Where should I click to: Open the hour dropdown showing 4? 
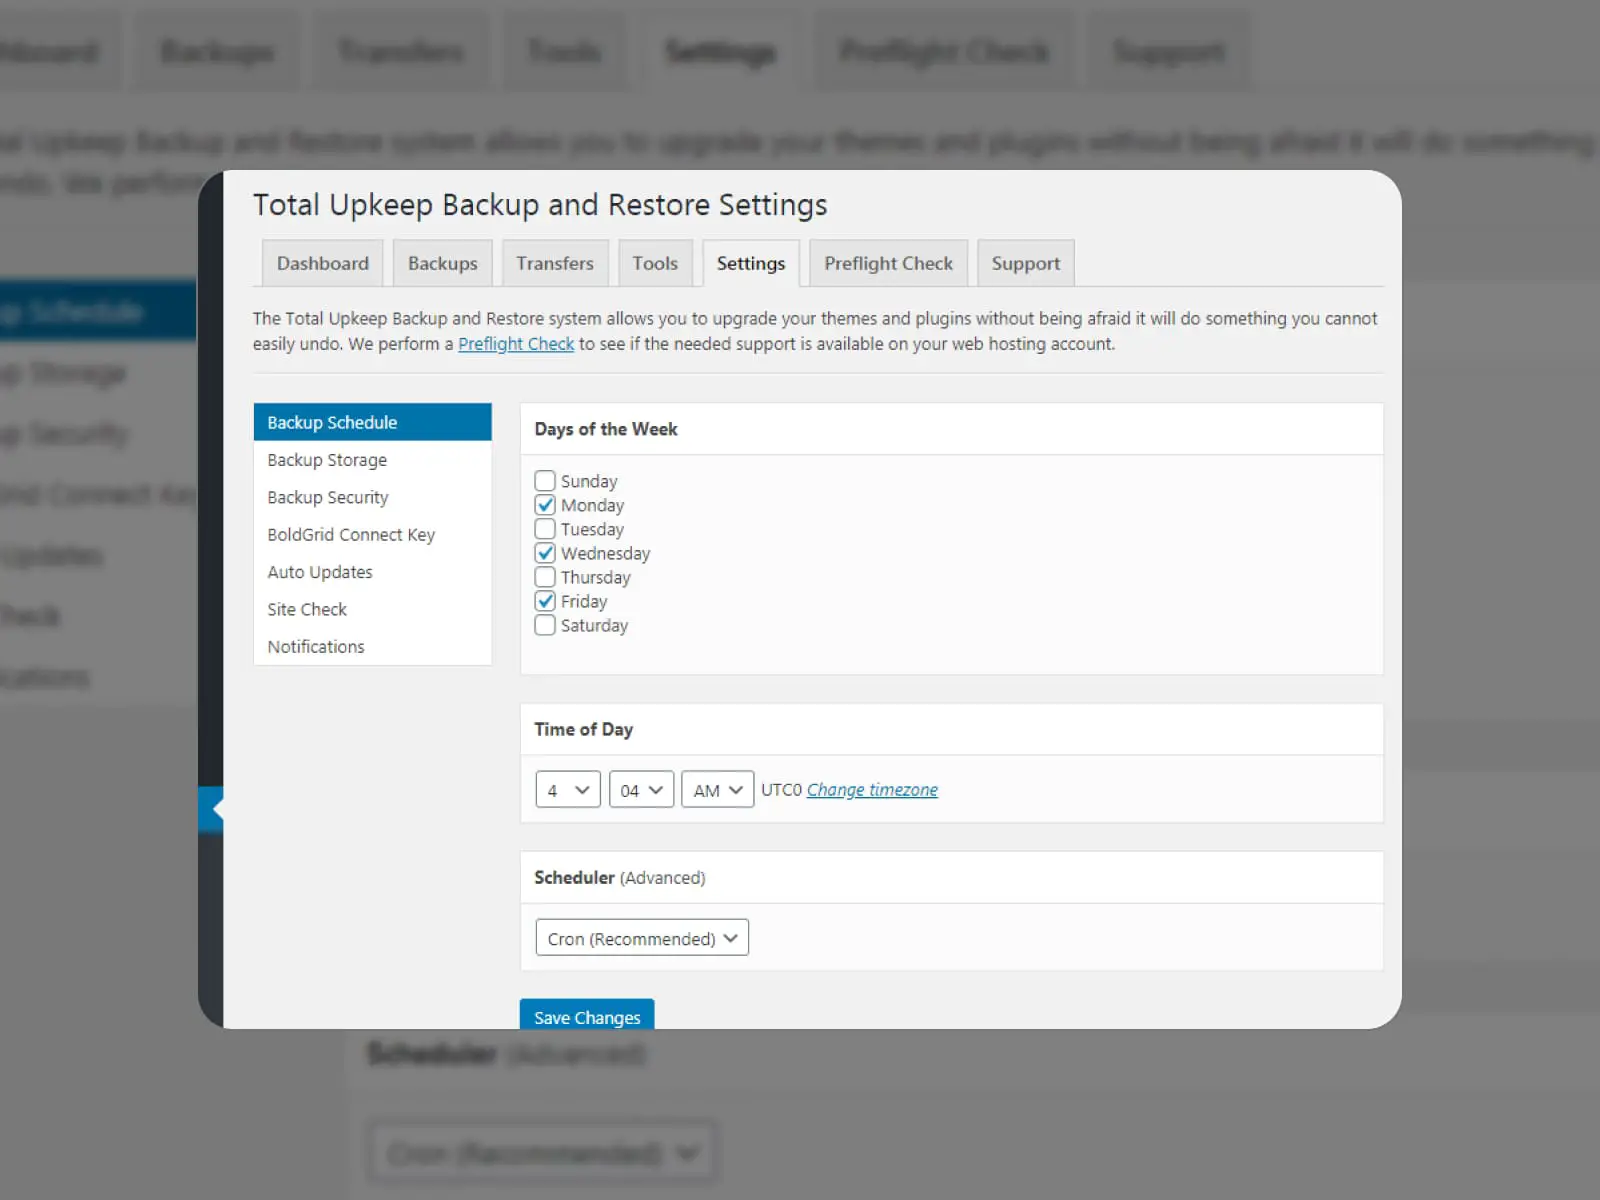coord(568,790)
